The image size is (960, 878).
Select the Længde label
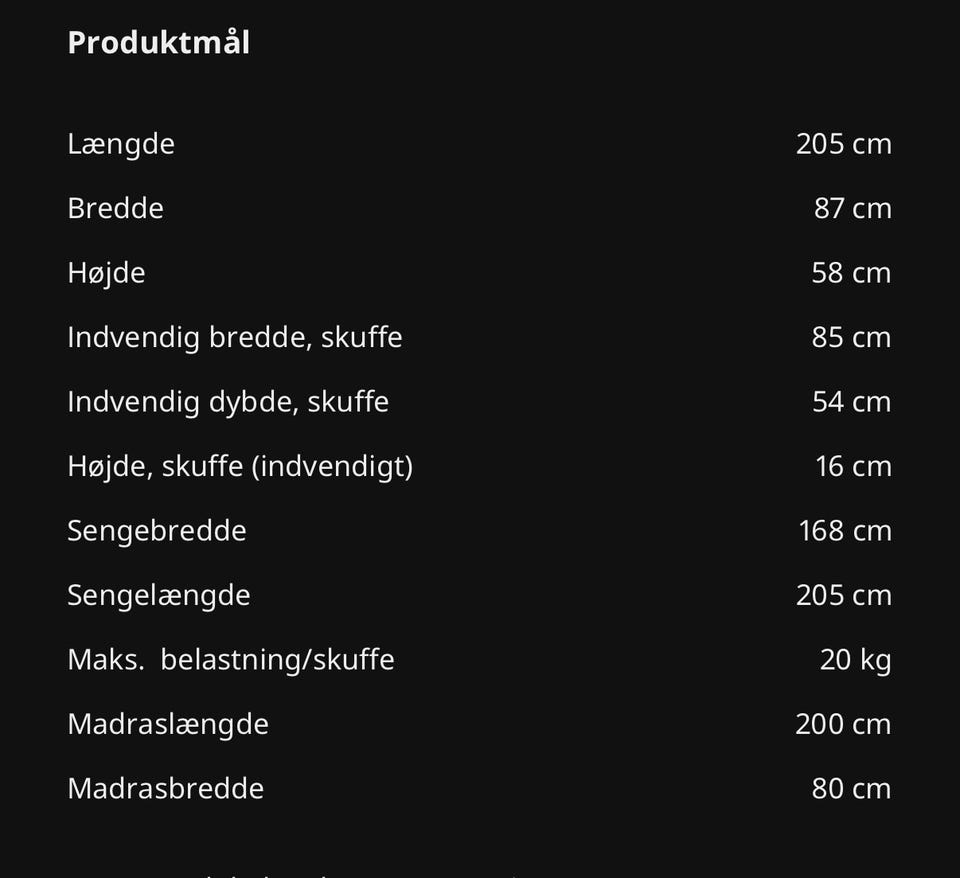coord(121,144)
